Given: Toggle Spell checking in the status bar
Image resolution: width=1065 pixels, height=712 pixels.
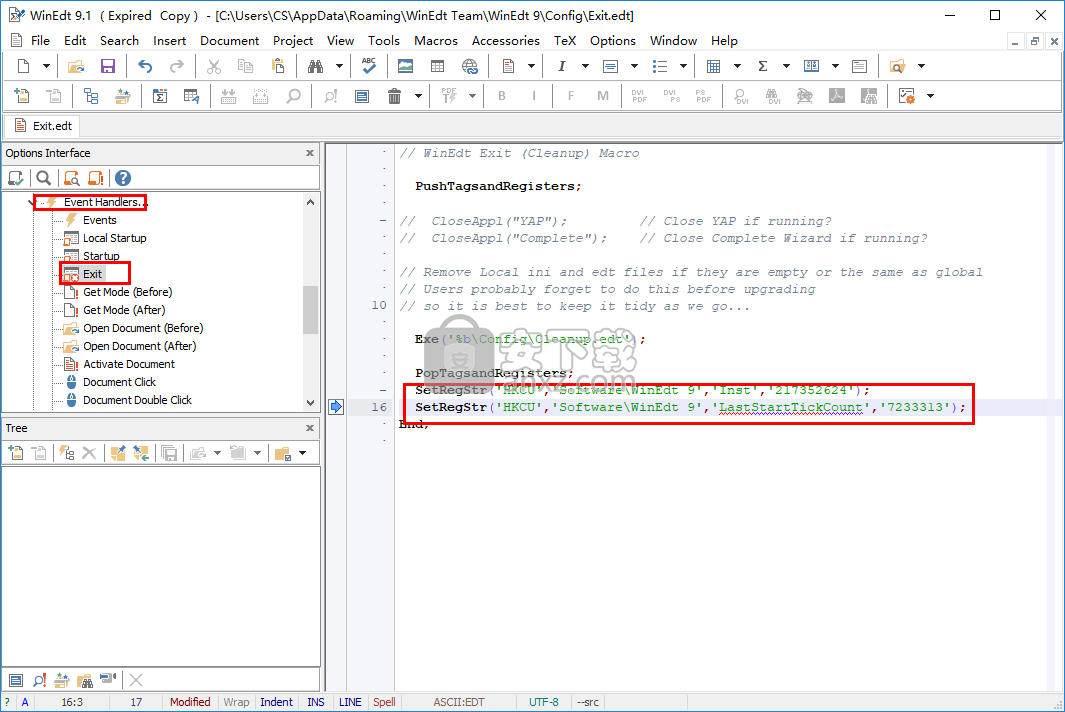Looking at the screenshot, I should click(384, 702).
